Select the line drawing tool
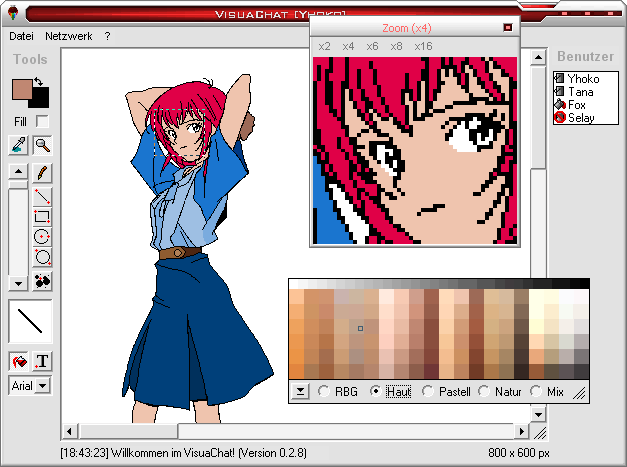Viewport: 627px width, 467px height. [42, 196]
